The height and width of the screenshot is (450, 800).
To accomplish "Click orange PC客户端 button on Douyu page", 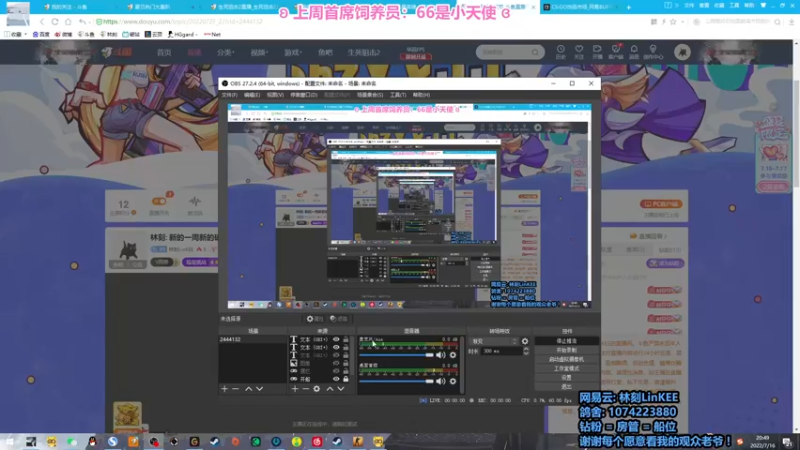I will coord(661,204).
